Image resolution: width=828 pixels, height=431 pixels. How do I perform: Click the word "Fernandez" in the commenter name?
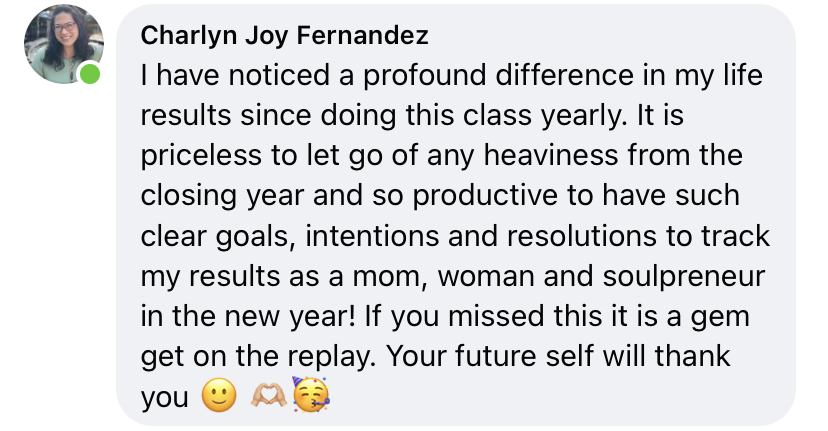click(x=362, y=35)
